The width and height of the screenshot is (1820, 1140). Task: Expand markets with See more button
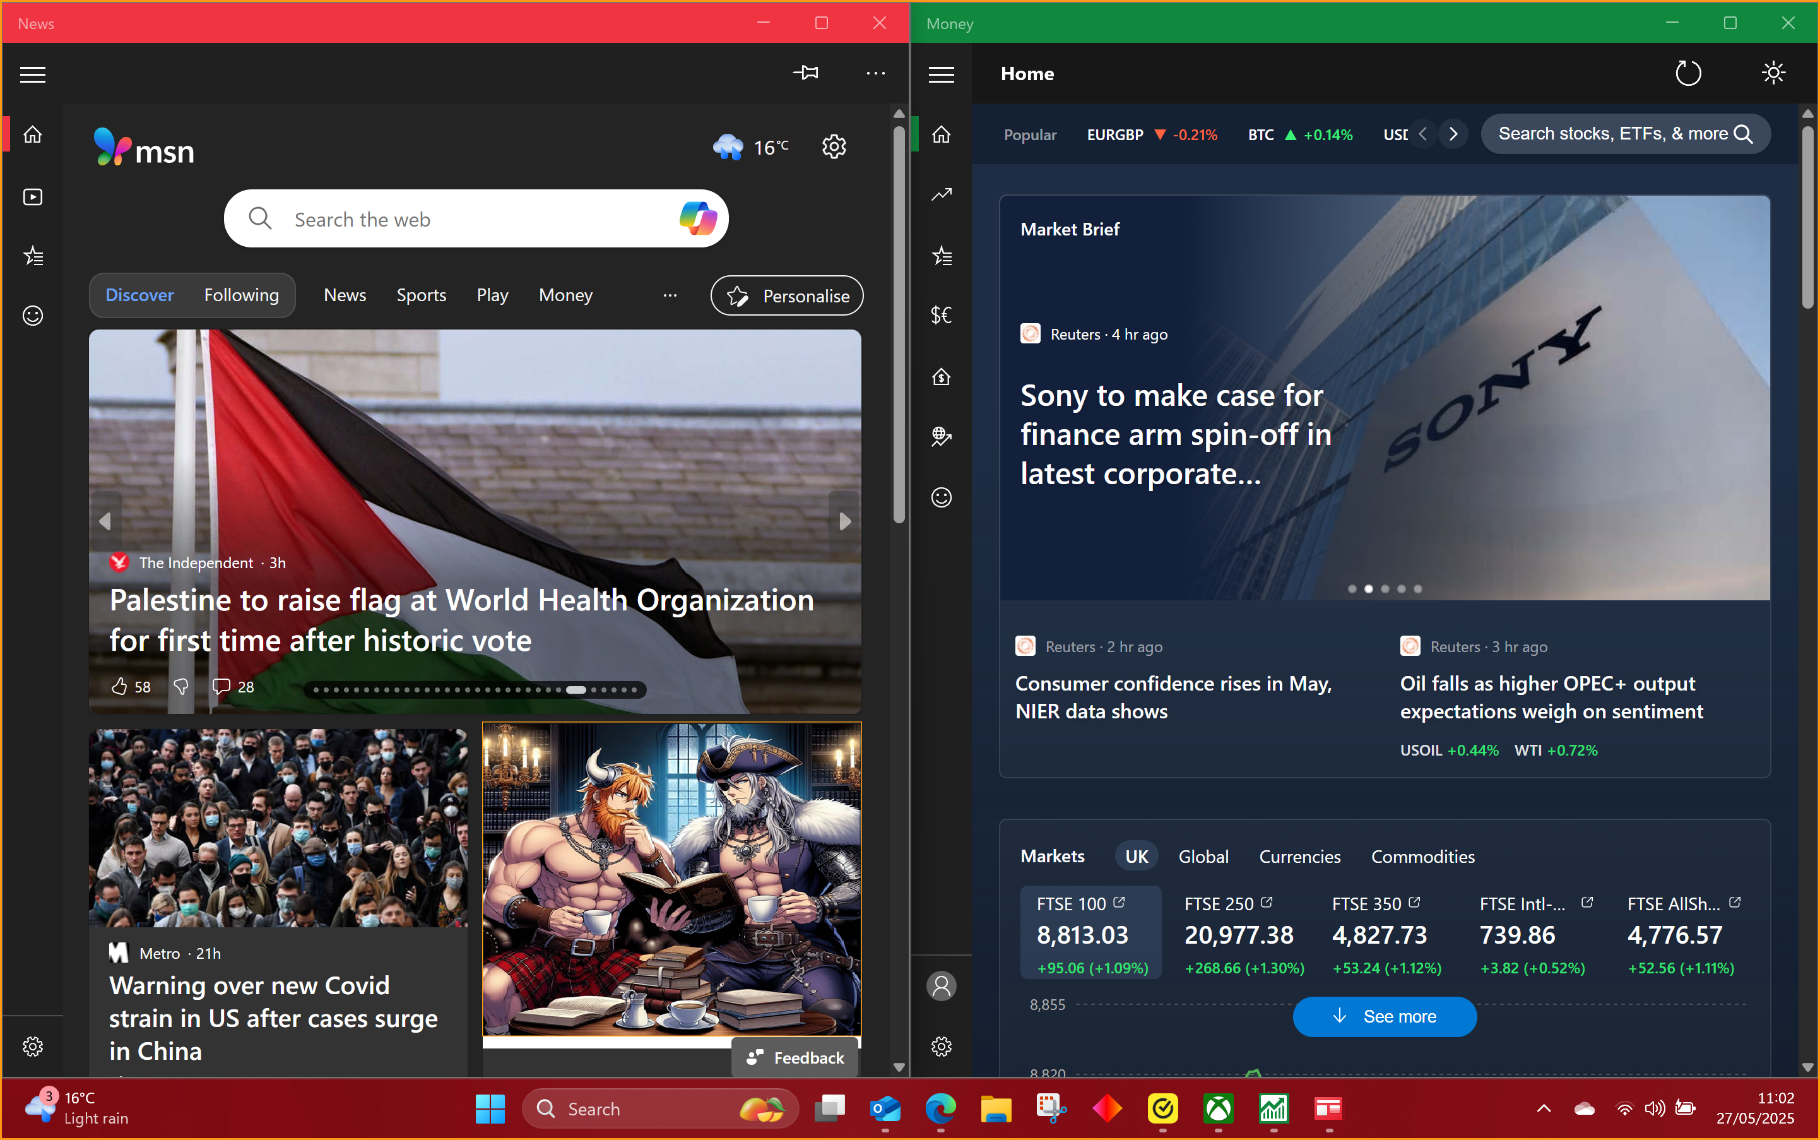[1385, 1017]
